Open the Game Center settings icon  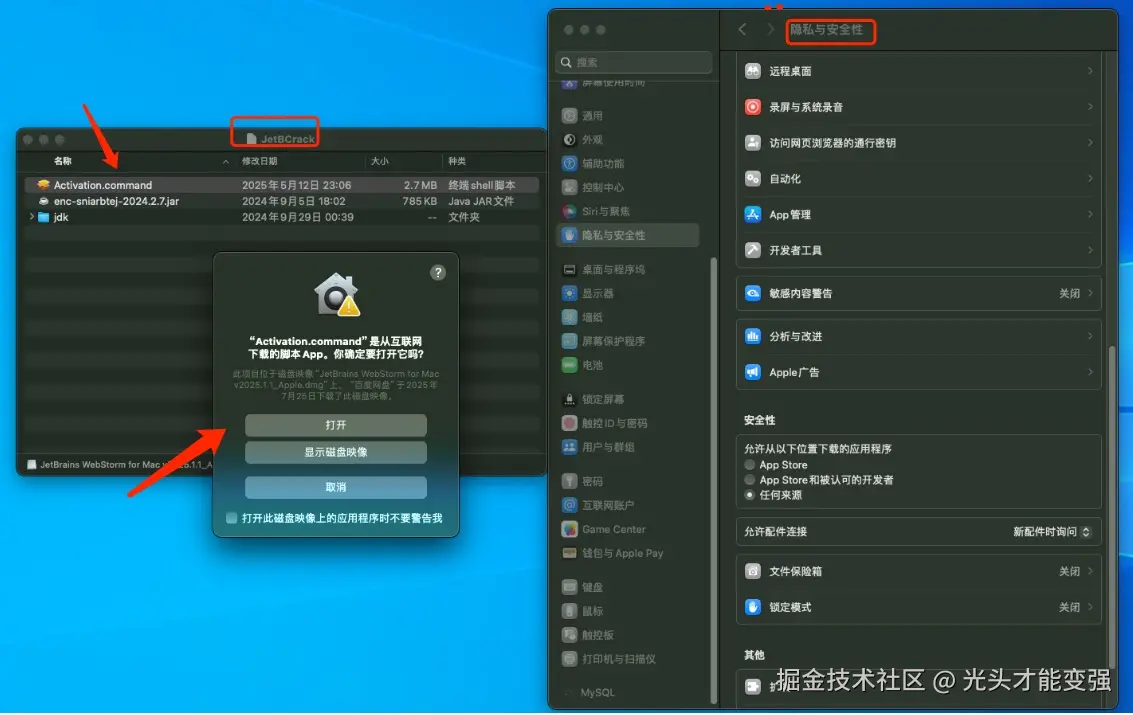point(569,529)
